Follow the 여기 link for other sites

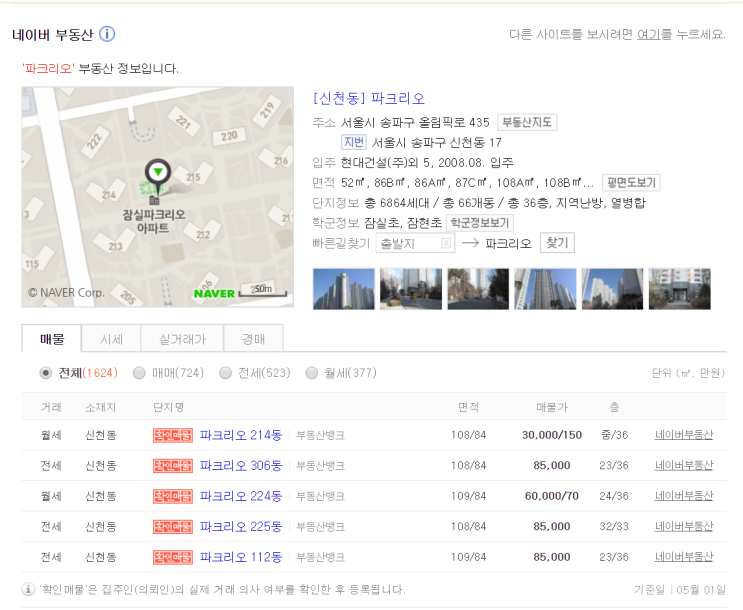649,34
